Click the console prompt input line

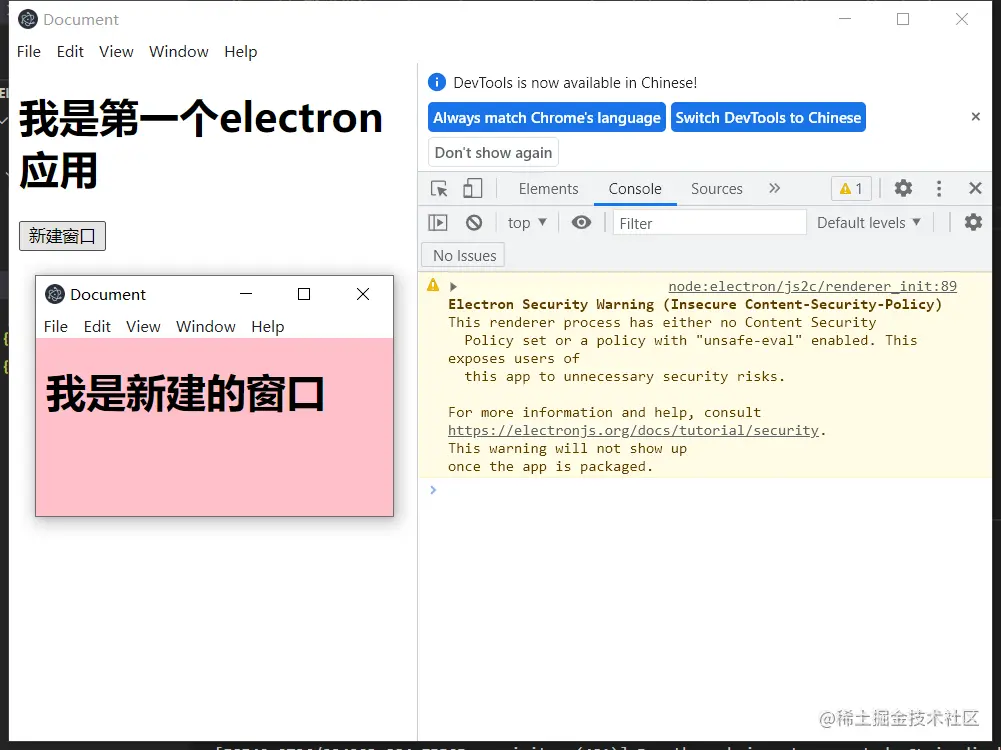705,490
